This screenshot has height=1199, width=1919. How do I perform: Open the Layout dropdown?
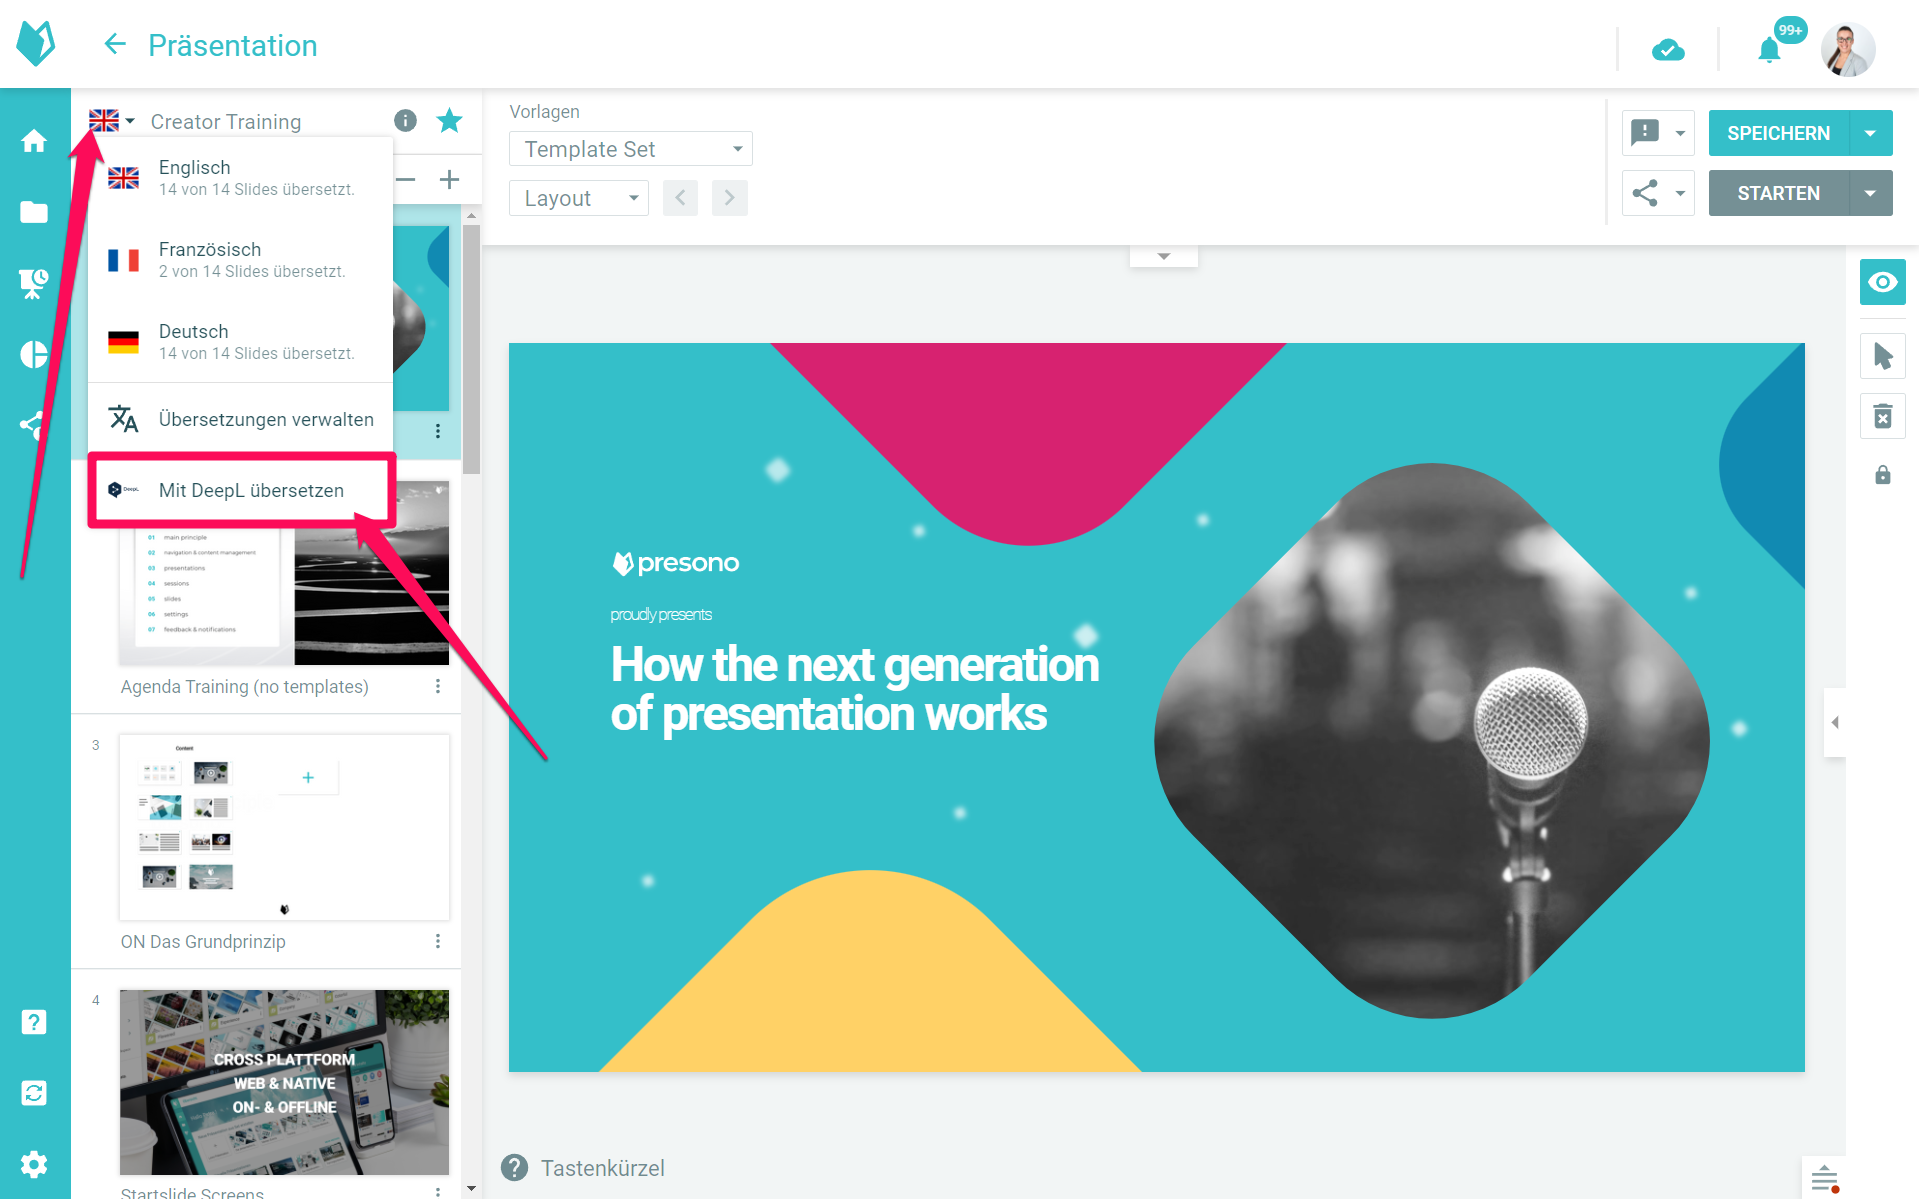coord(579,198)
